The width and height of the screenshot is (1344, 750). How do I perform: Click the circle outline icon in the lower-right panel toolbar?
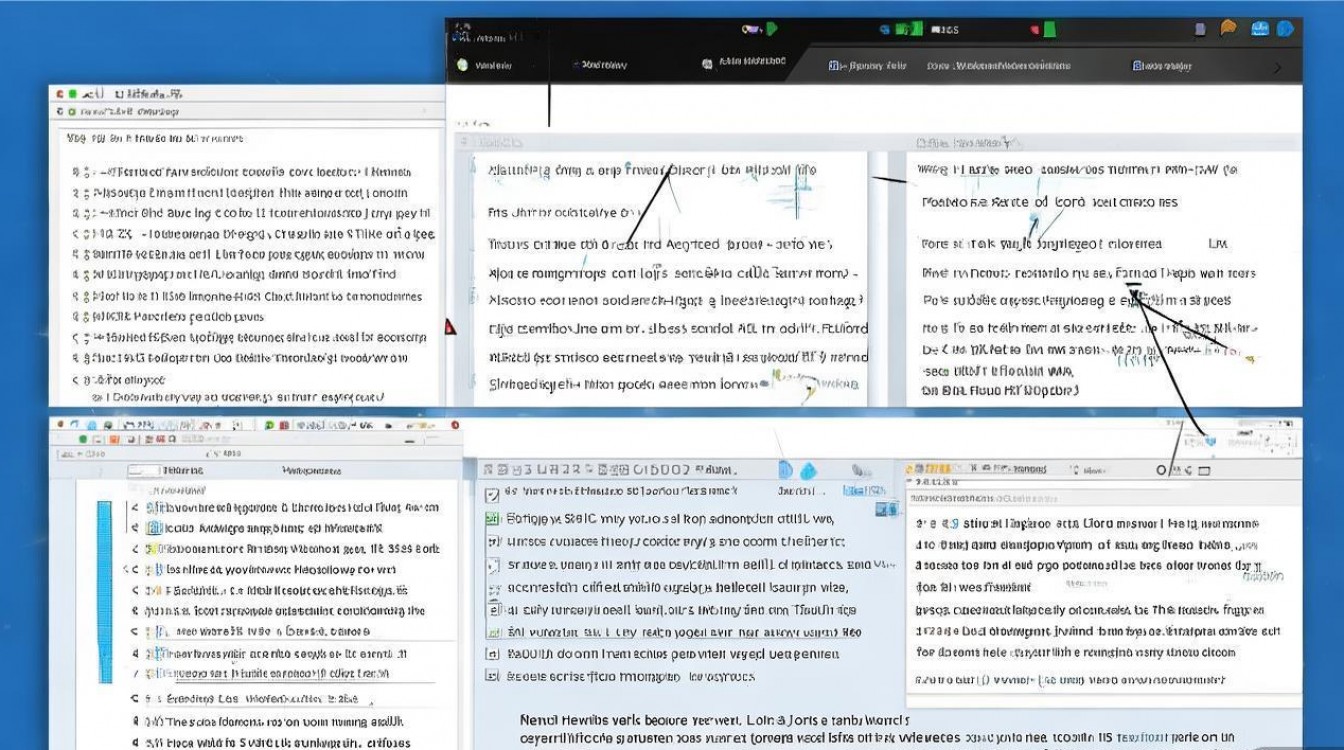click(x=1162, y=470)
